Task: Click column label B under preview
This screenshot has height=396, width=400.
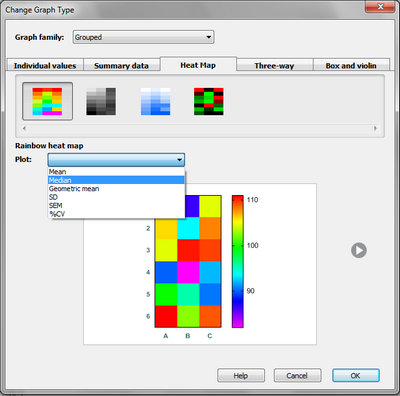Action: 188,336
